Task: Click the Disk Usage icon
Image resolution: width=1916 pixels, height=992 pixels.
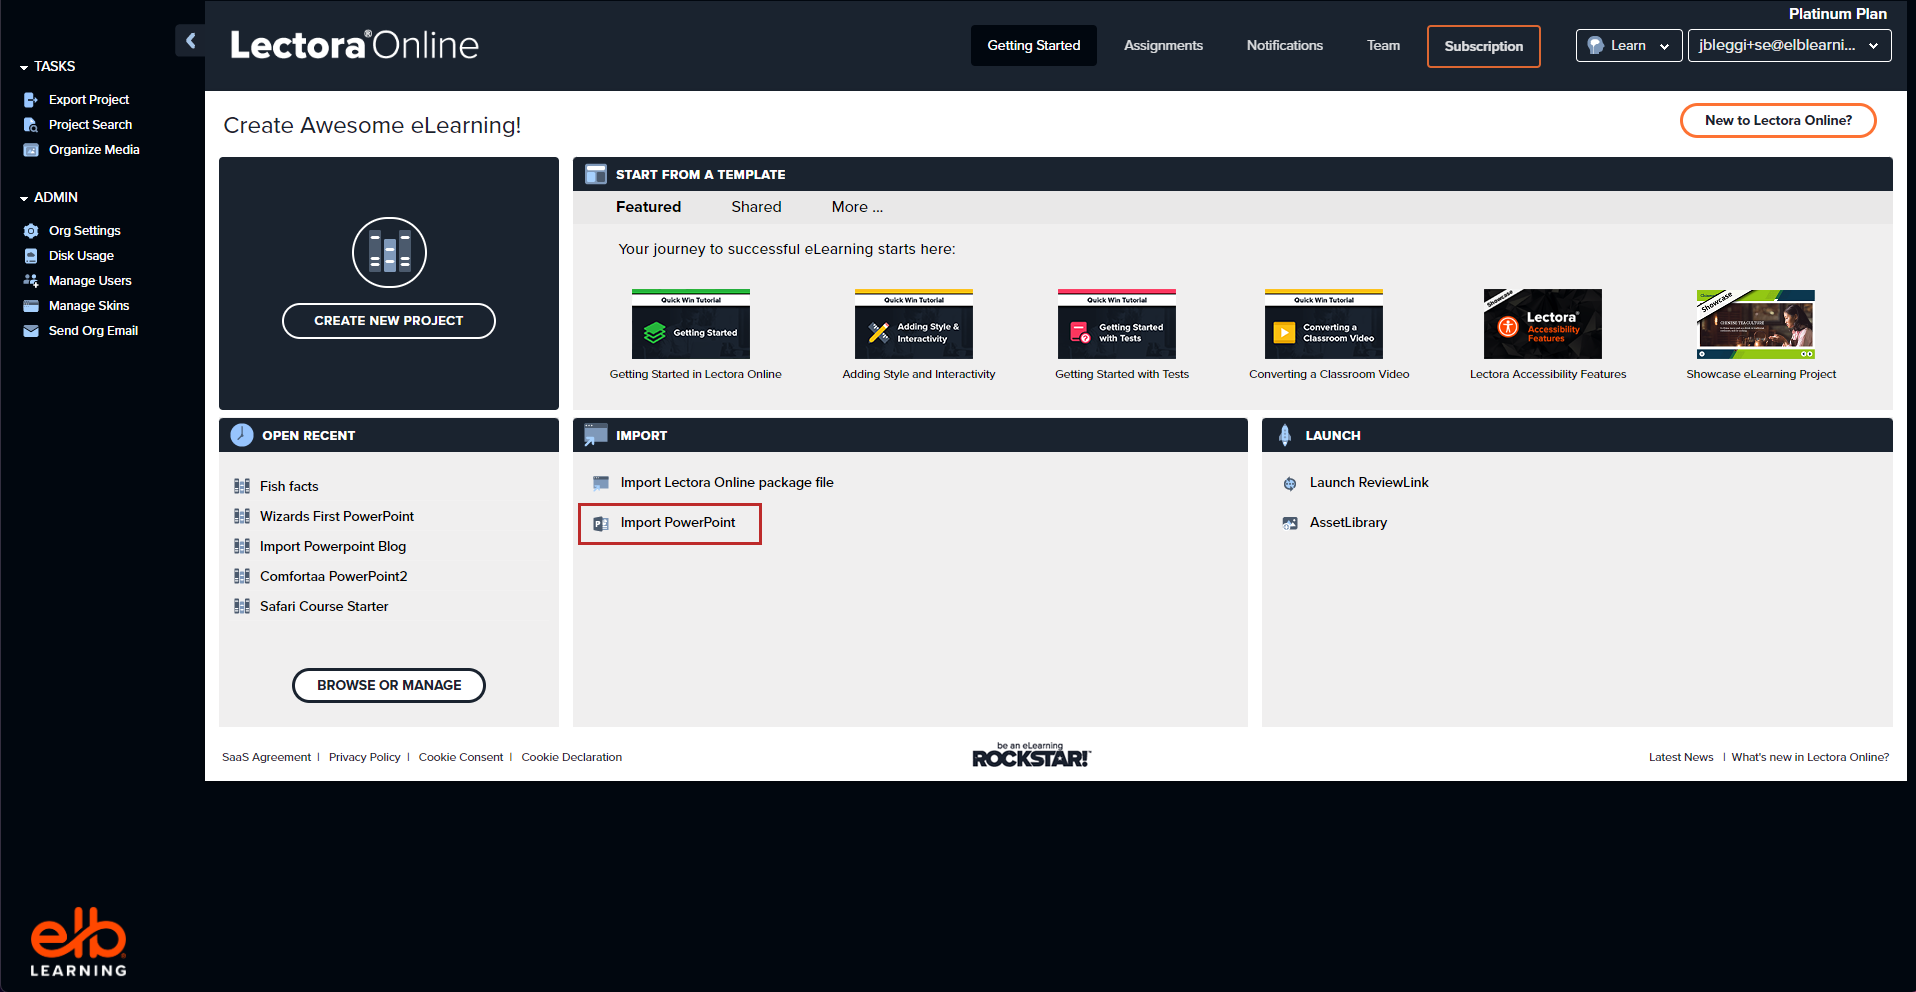Action: pos(31,256)
